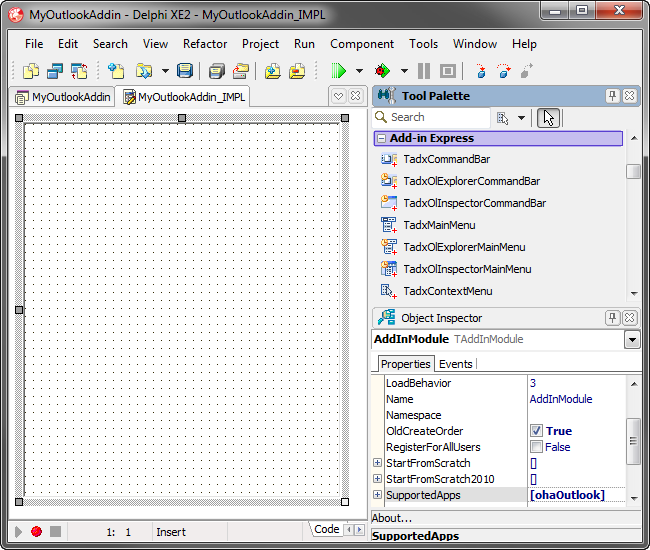
Task: Click the macro play icon in status bar
Action: click(x=18, y=531)
